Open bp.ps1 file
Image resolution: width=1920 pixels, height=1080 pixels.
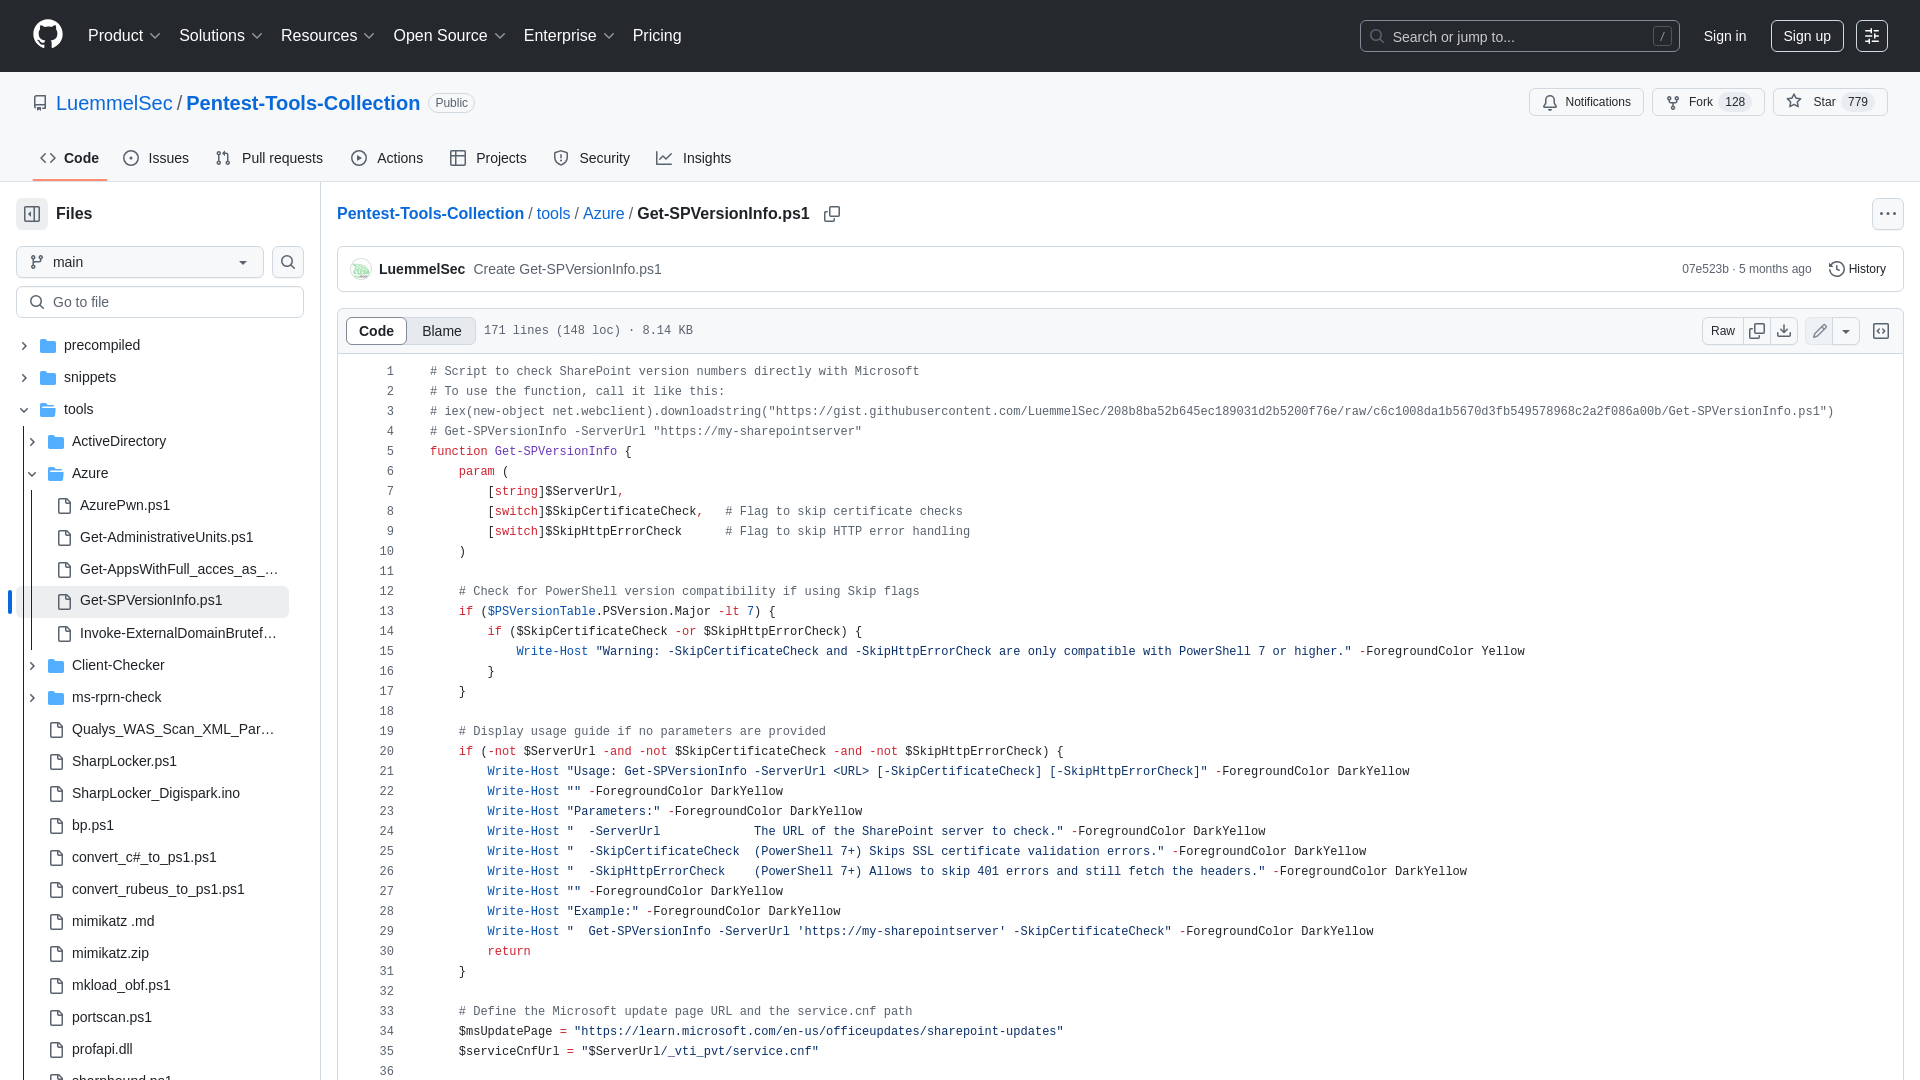pyautogui.click(x=93, y=825)
